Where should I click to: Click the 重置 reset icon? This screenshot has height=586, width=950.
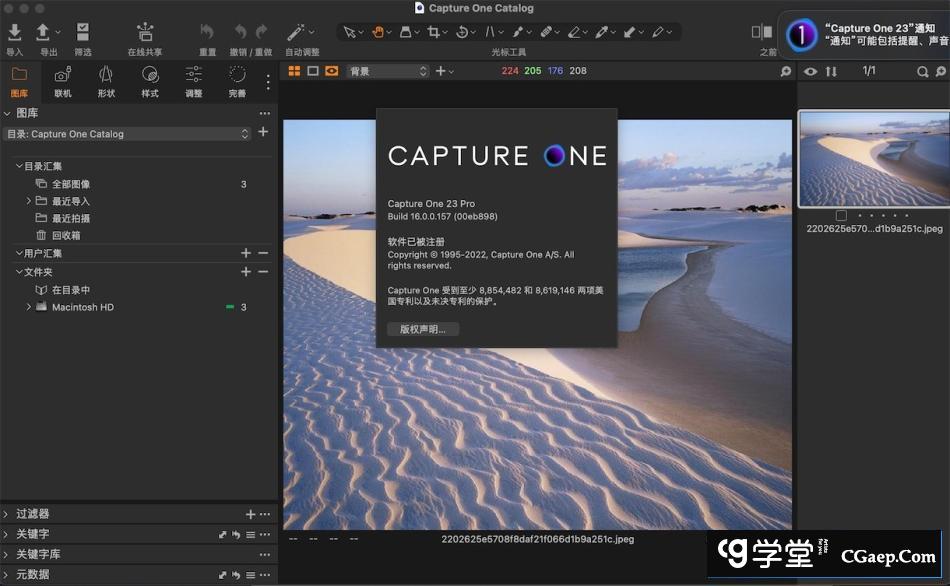pyautogui.click(x=207, y=33)
